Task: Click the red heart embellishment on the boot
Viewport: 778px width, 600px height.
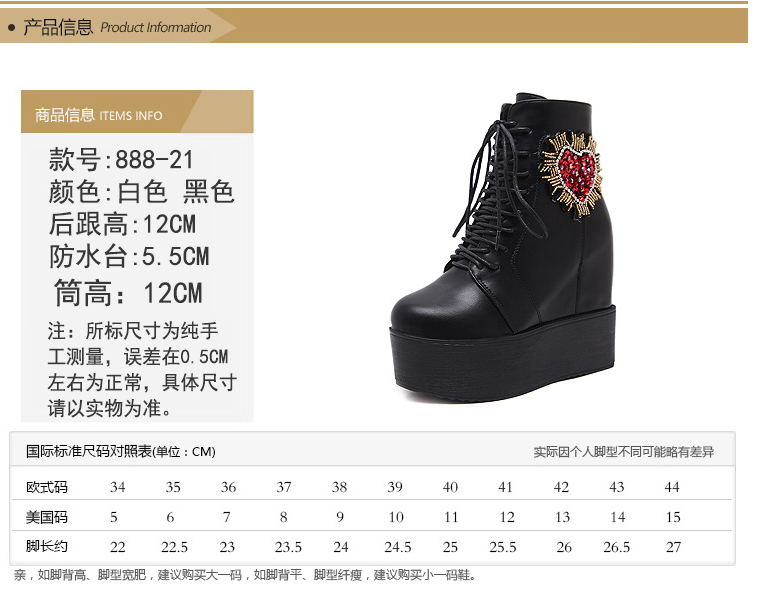Action: [x=574, y=166]
